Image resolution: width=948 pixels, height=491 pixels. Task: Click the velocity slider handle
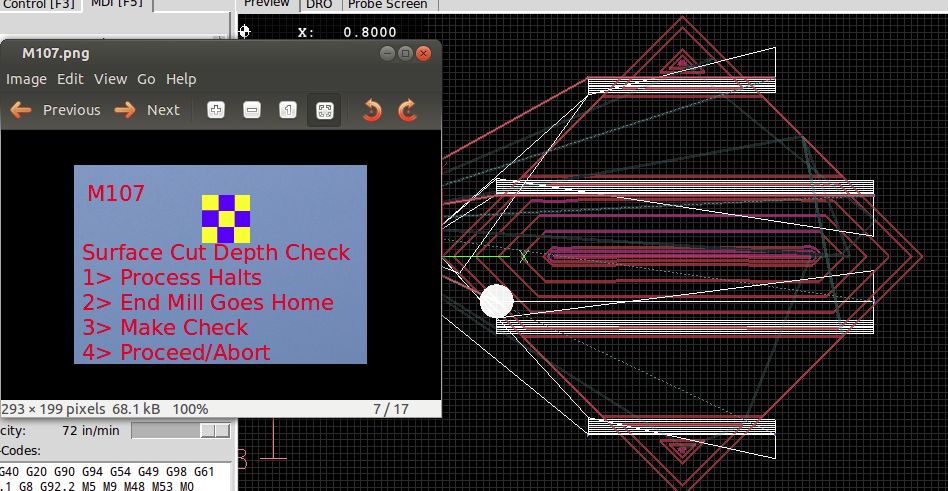(x=214, y=430)
